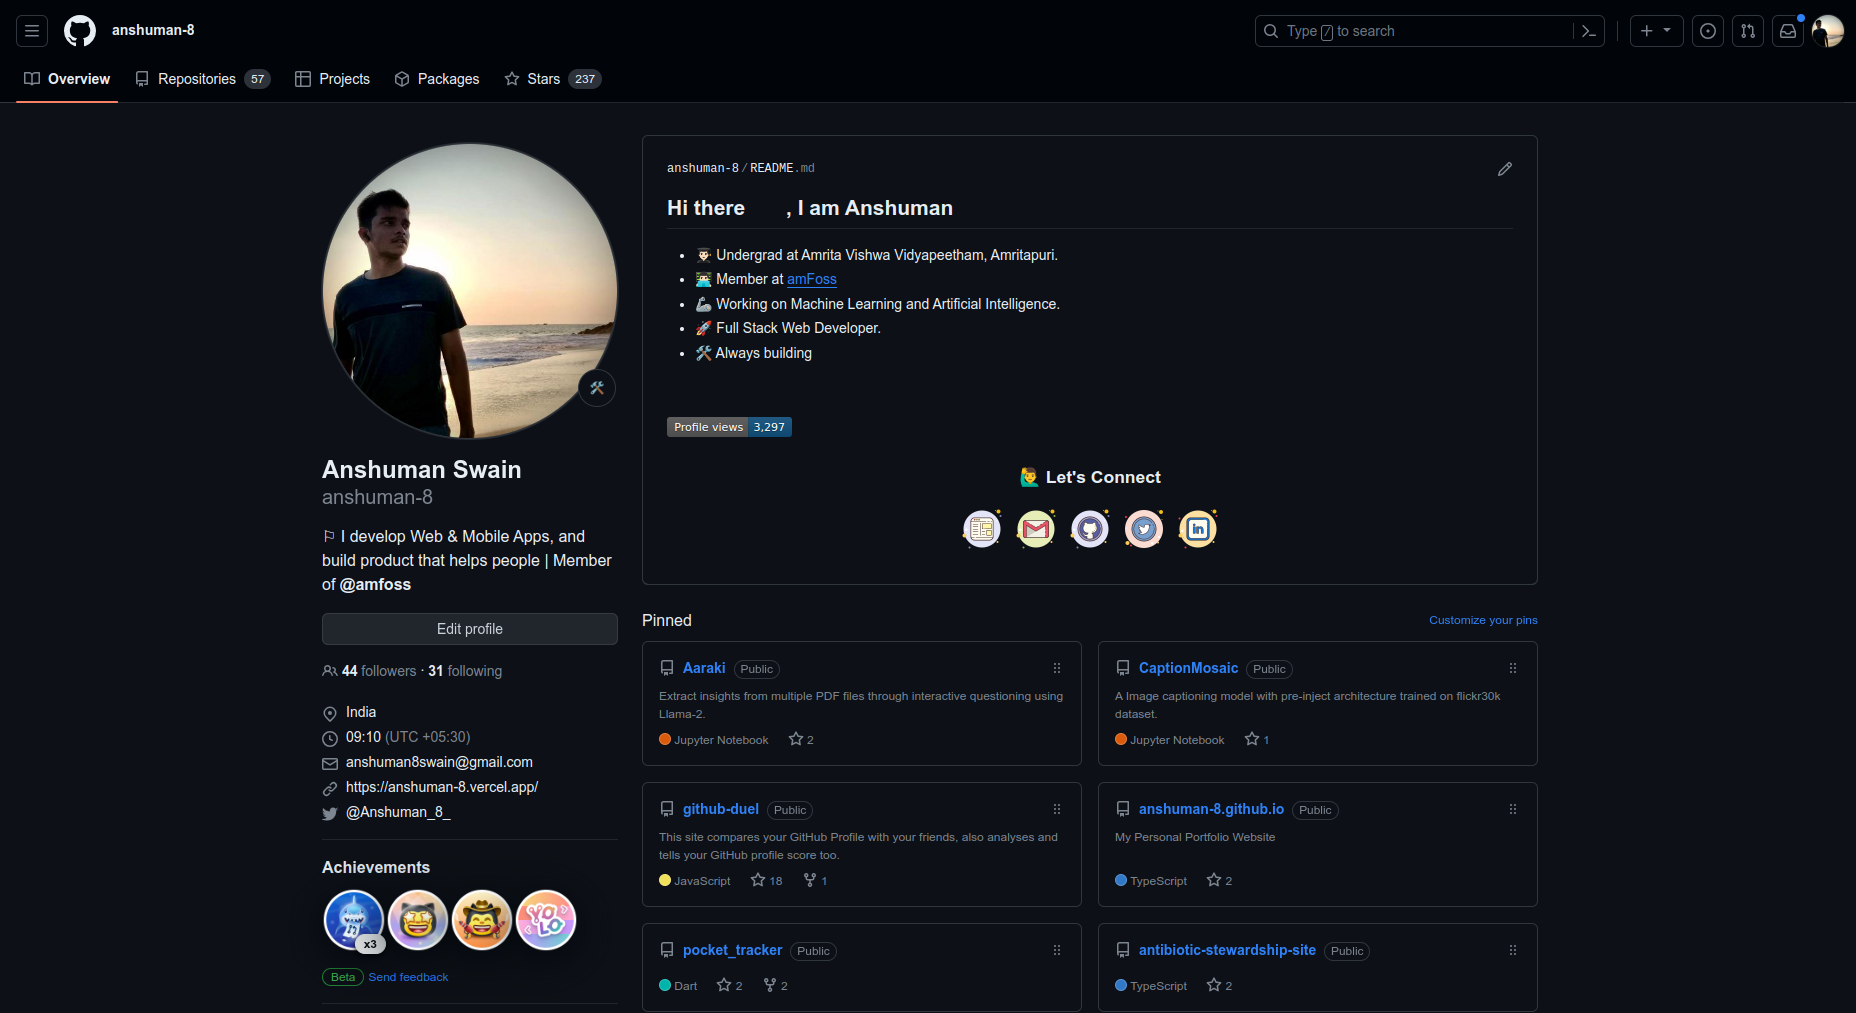The height and width of the screenshot is (1013, 1856).
Task: Open the user avatar menu in header
Action: (1827, 31)
